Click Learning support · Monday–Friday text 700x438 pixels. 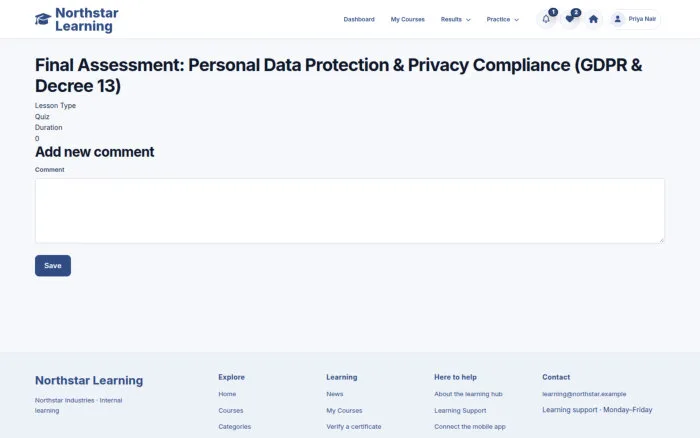click(x=597, y=409)
